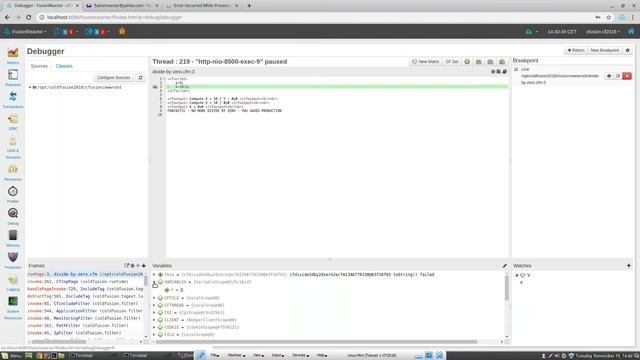640x360 pixels.
Task: Click the step into debugger icon
Action: click(x=479, y=62)
